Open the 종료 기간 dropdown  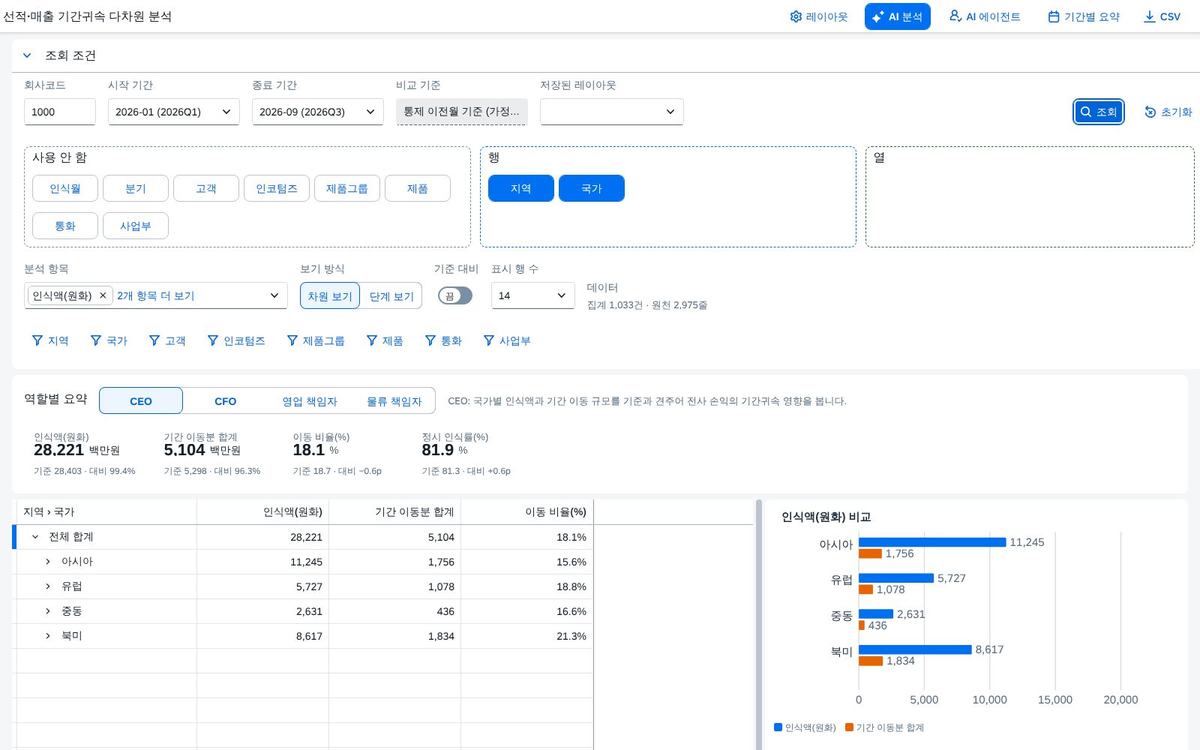click(x=318, y=112)
